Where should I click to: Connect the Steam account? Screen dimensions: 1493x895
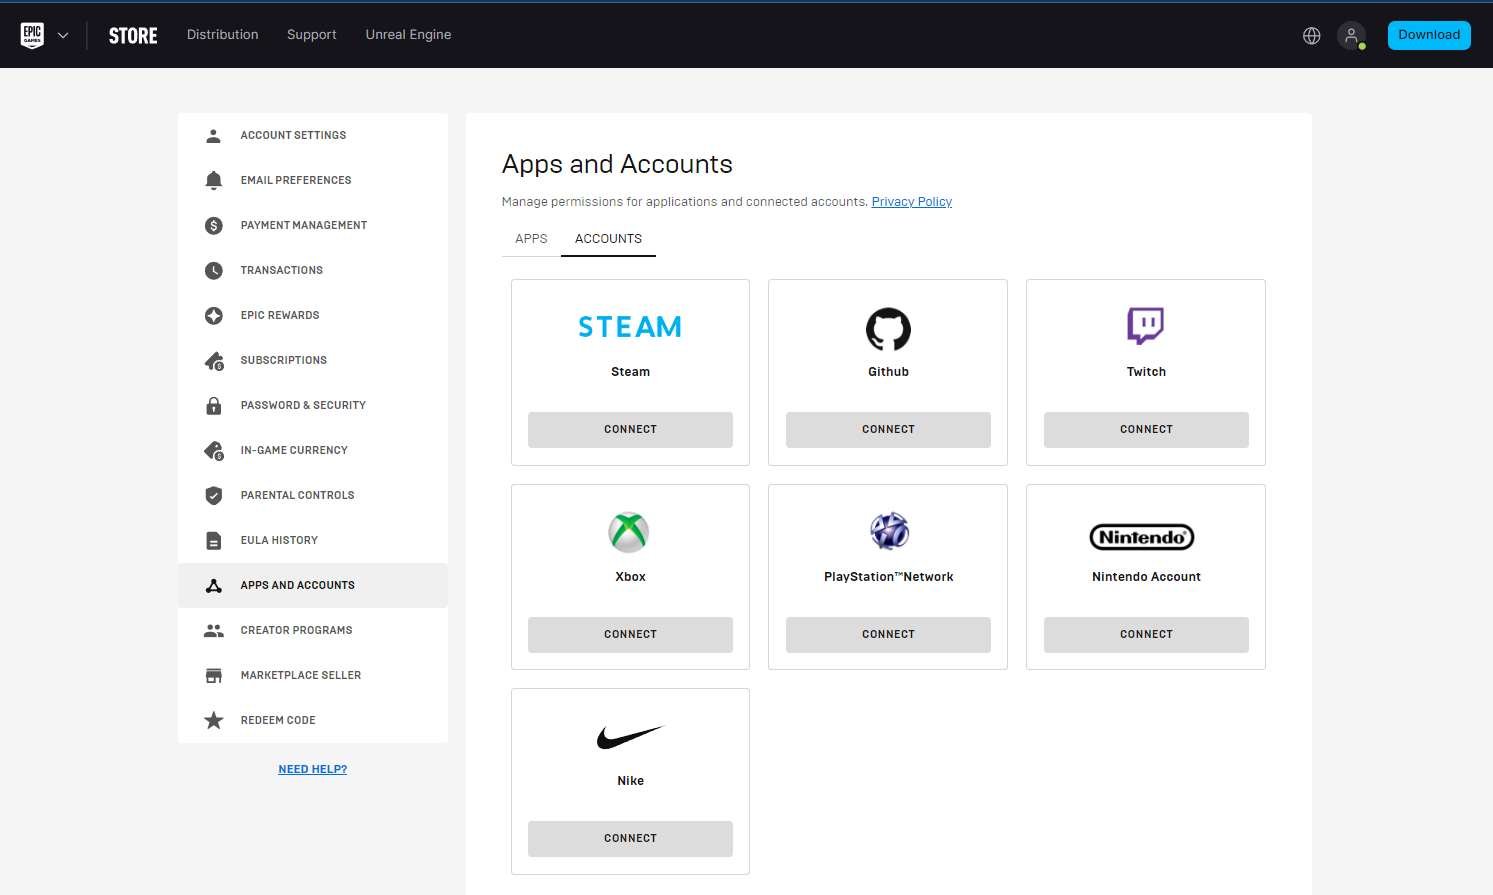click(x=630, y=430)
